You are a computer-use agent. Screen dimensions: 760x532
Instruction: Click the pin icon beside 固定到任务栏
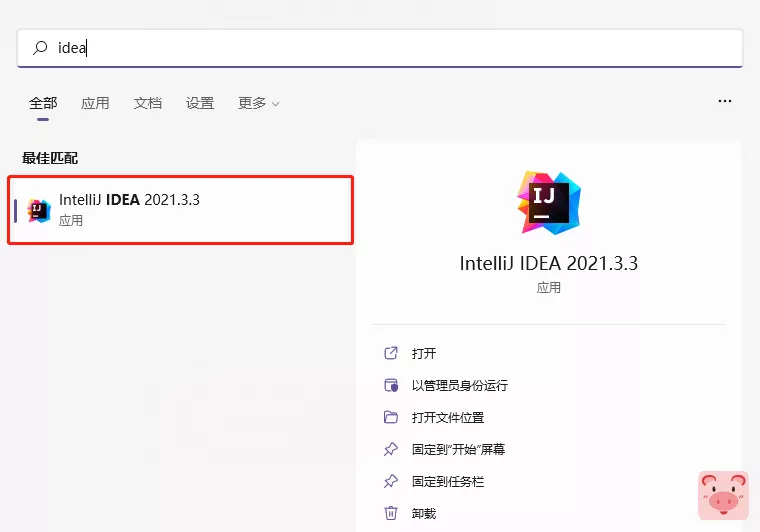click(x=391, y=481)
